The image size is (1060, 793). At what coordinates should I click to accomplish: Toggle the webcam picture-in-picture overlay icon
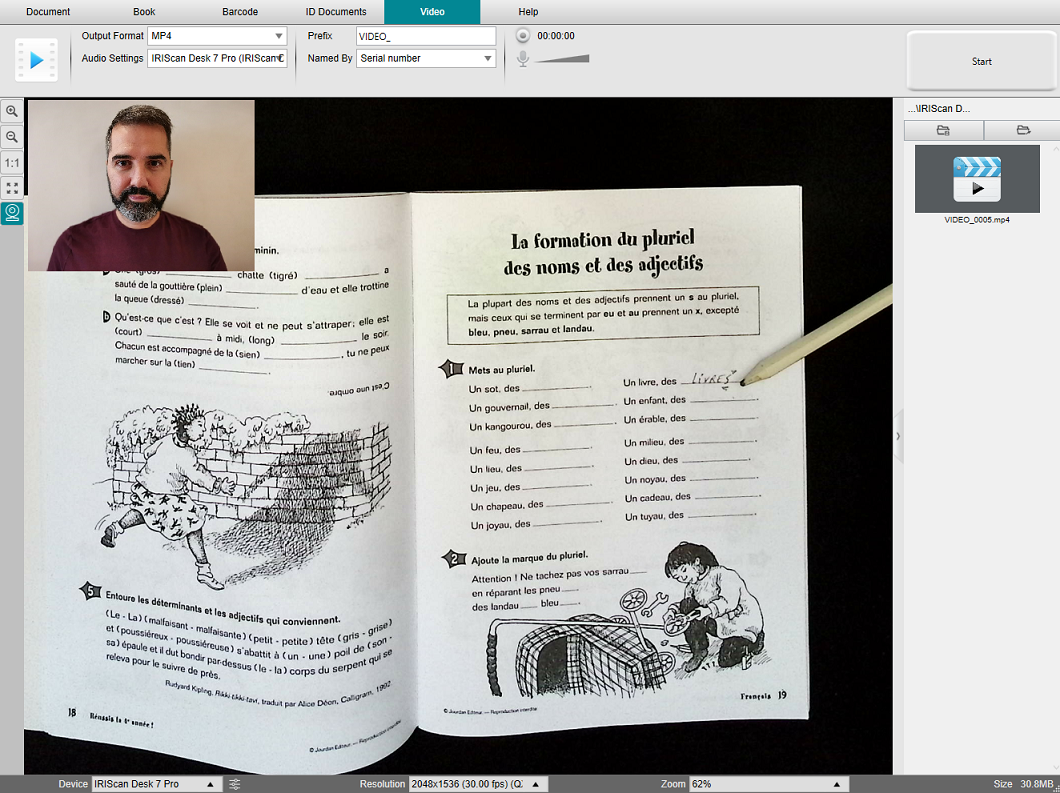12,213
